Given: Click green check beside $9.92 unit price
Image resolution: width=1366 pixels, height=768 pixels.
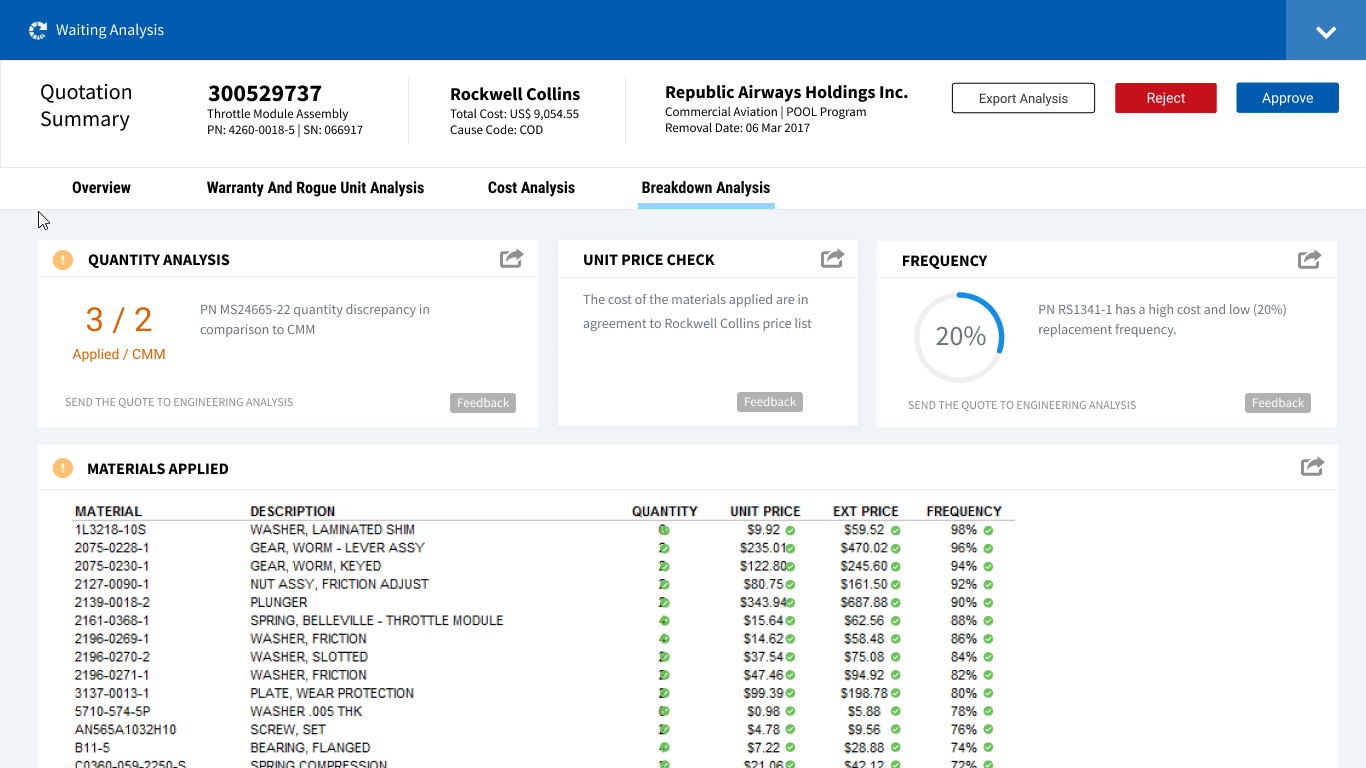Looking at the screenshot, I should [x=790, y=530].
